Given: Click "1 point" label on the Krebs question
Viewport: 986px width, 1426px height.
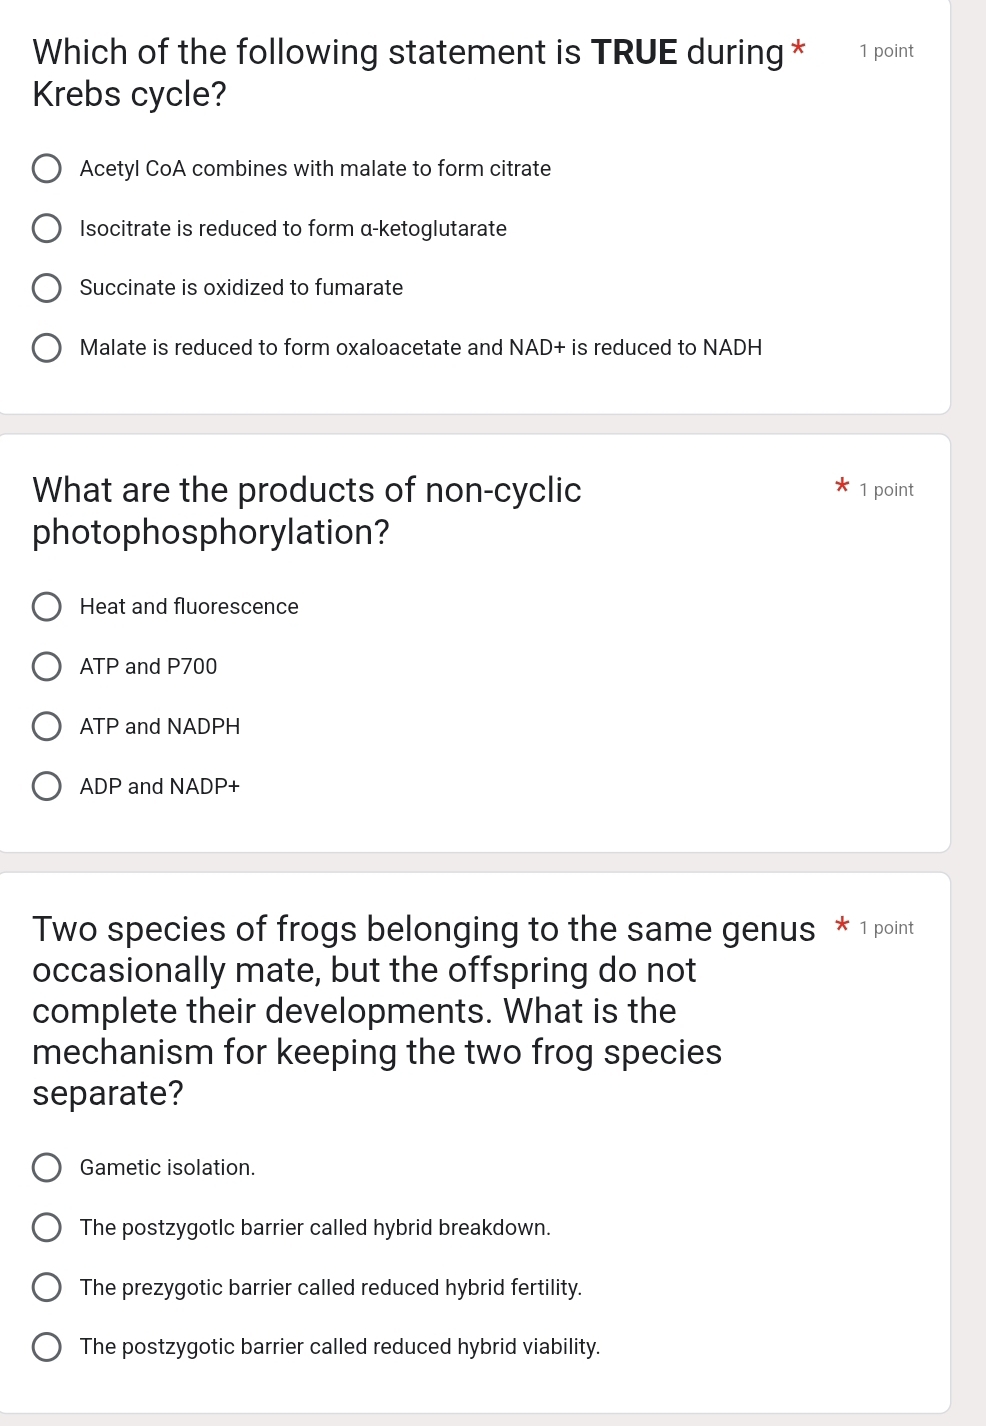Looking at the screenshot, I should (x=885, y=51).
